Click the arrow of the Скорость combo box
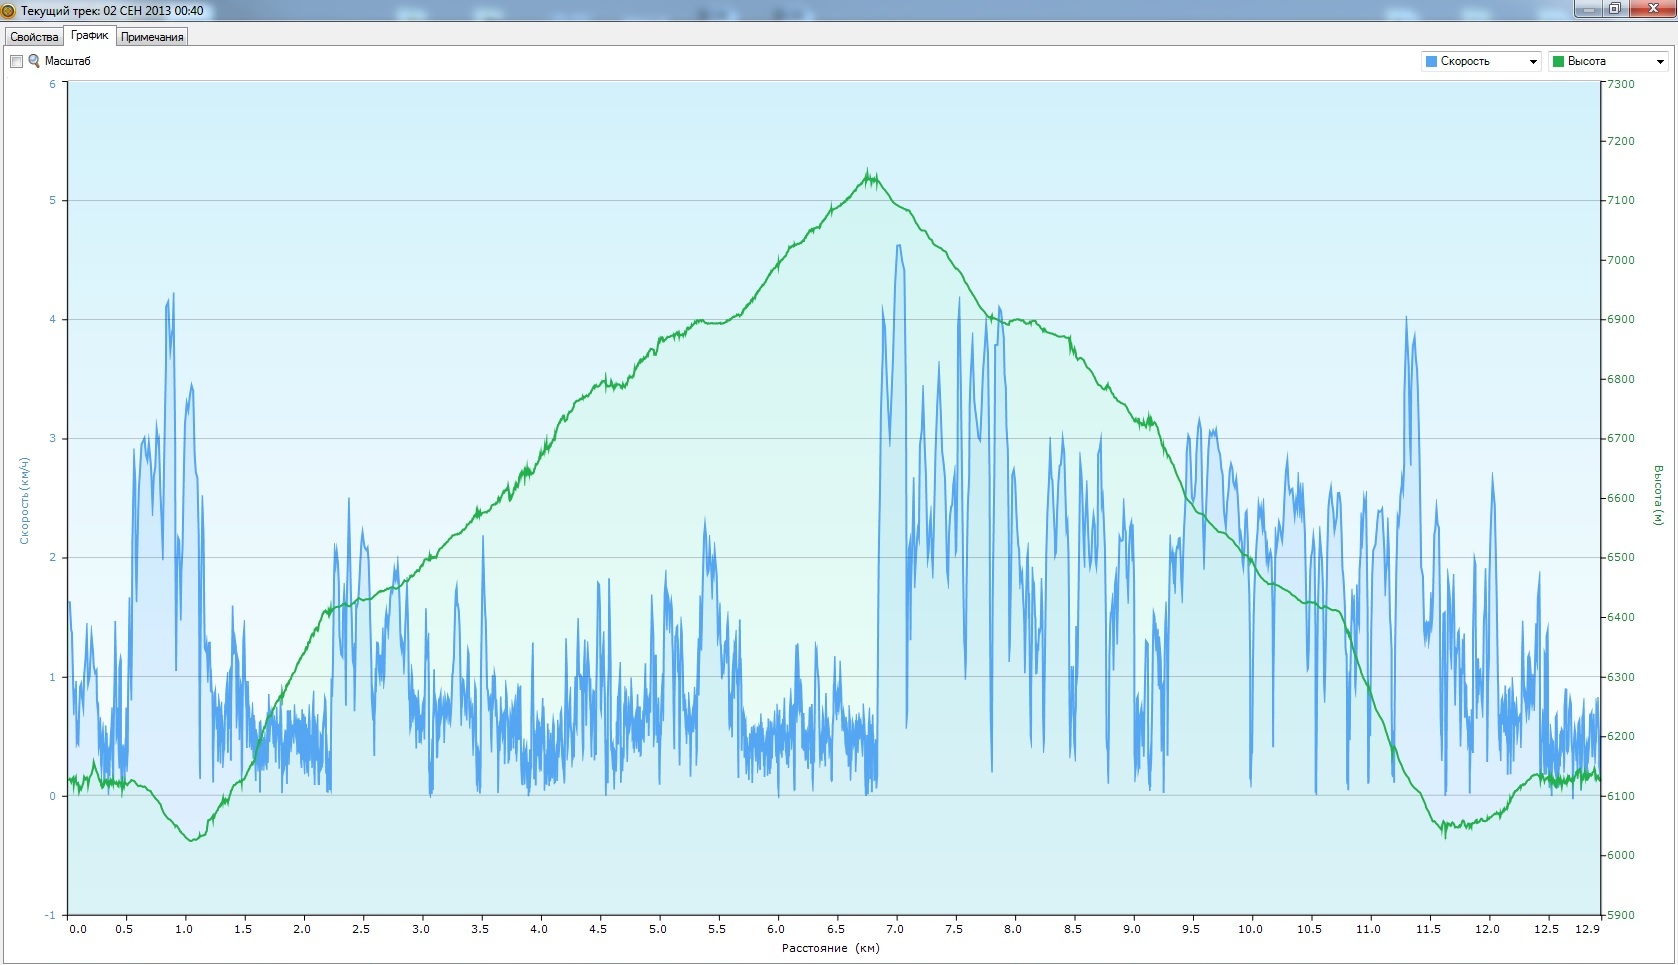The width and height of the screenshot is (1678, 965). [1533, 62]
